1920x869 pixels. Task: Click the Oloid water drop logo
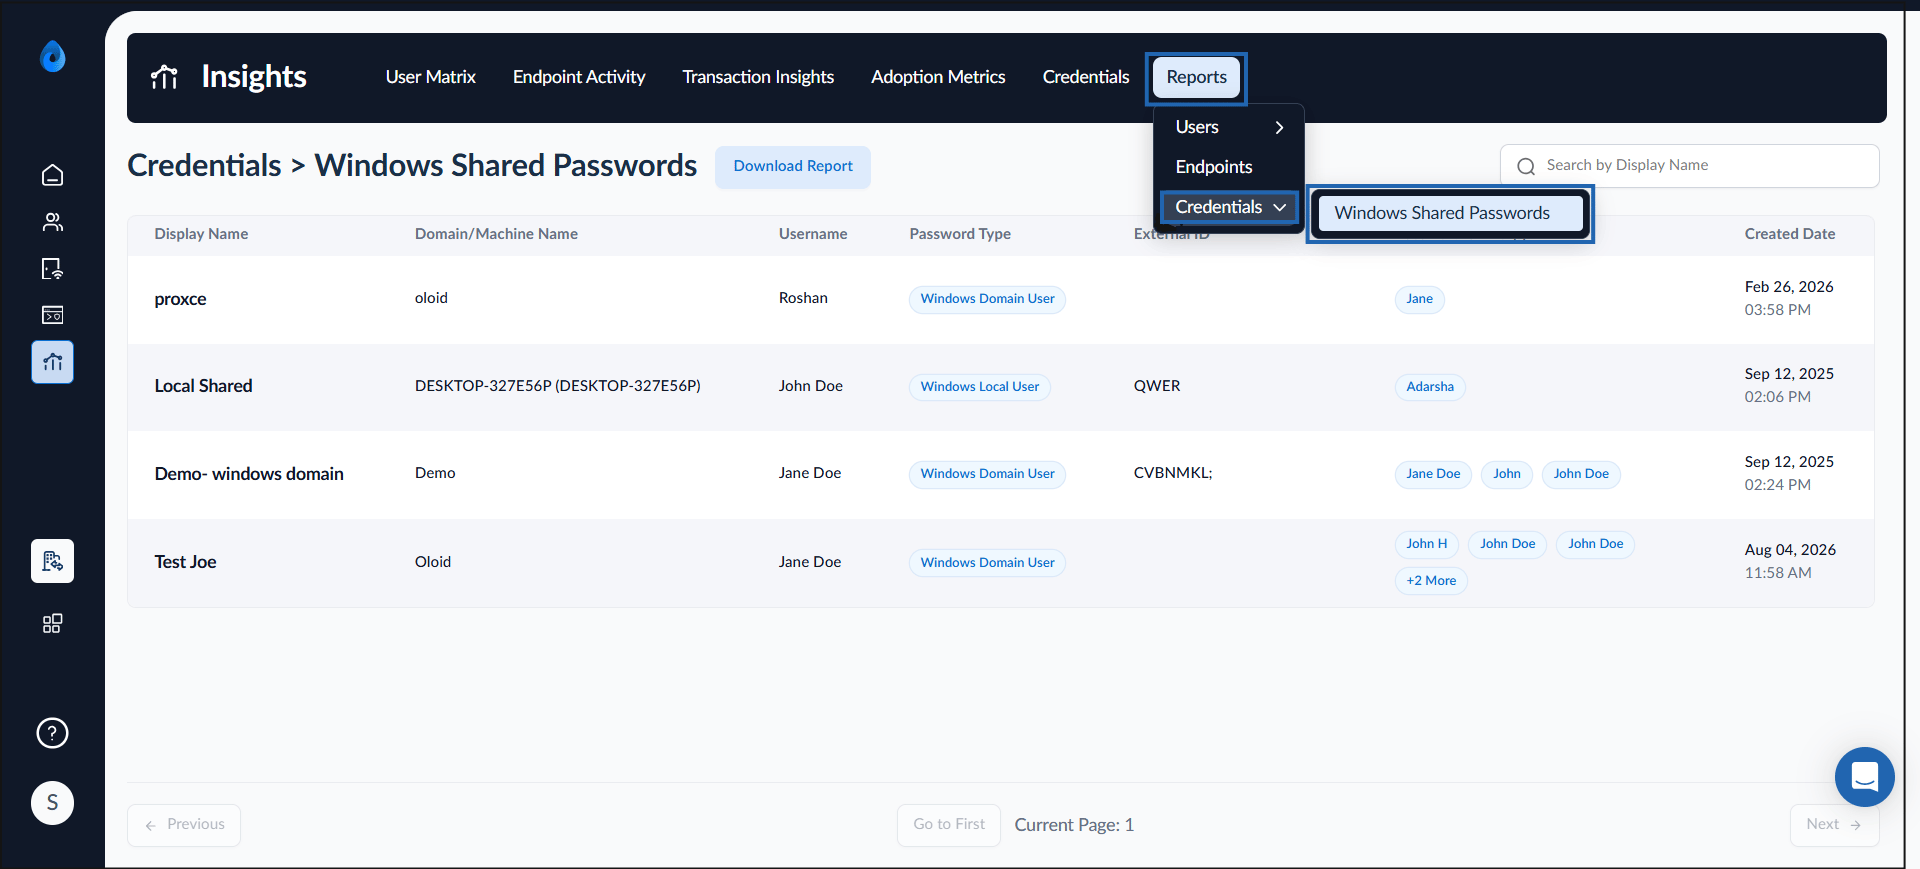53,56
